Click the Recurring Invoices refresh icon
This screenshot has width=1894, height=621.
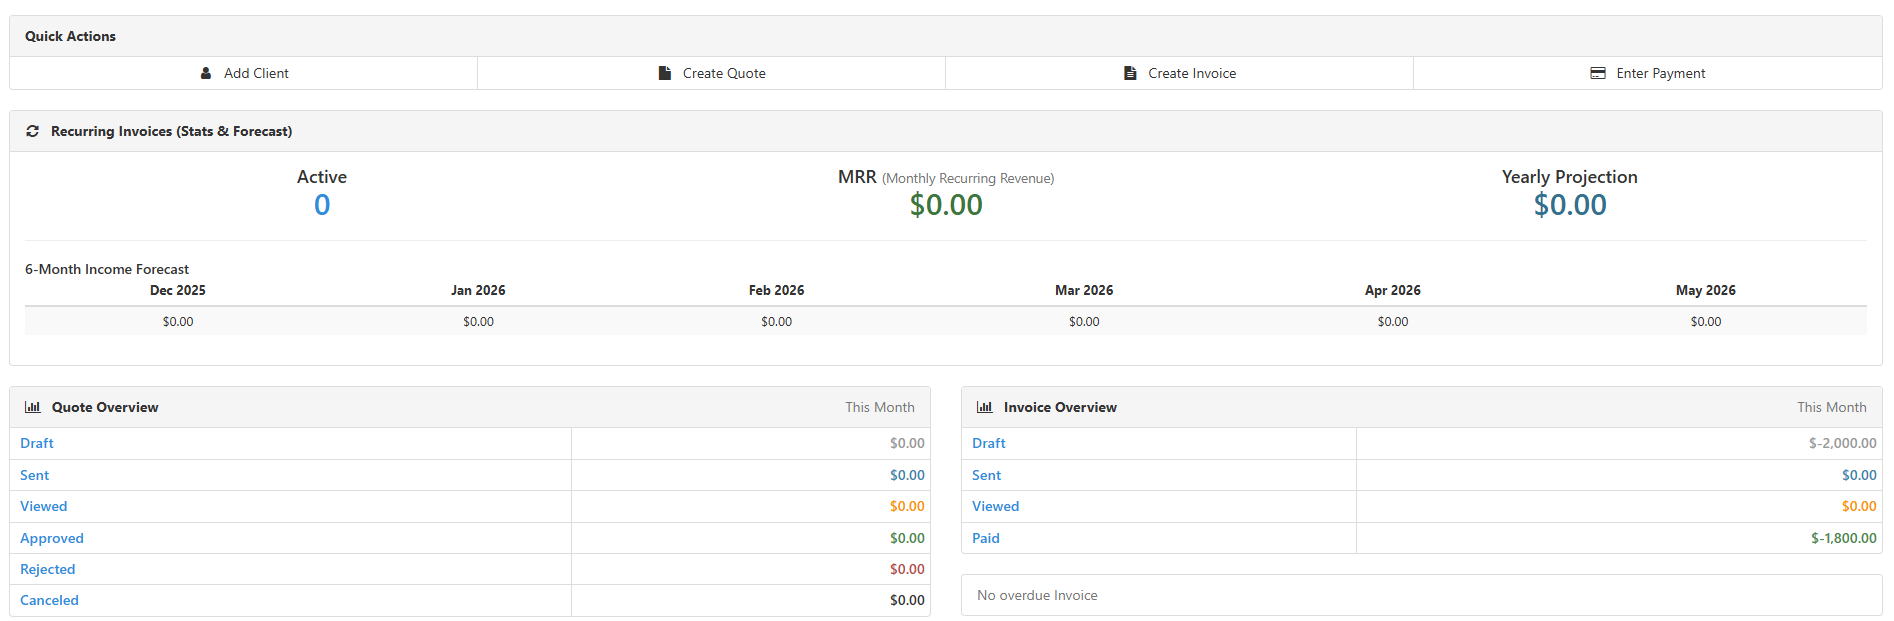pyautogui.click(x=33, y=131)
